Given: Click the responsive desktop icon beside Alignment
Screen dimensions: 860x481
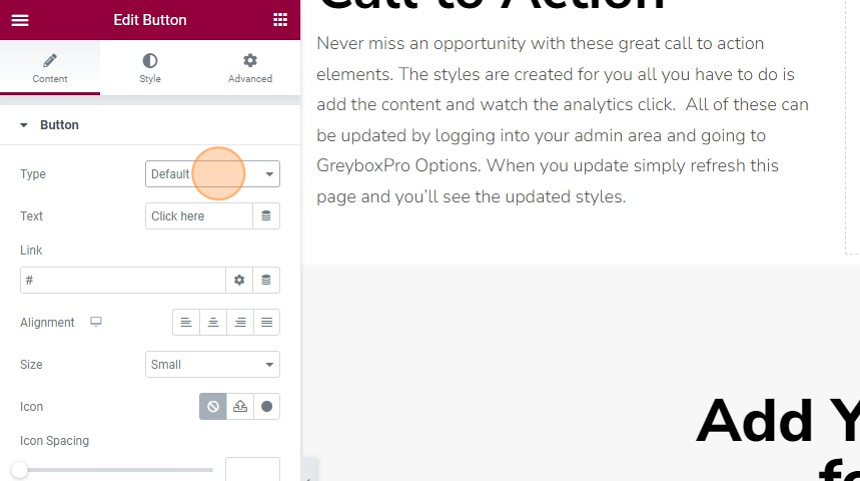Looking at the screenshot, I should pyautogui.click(x=96, y=322).
